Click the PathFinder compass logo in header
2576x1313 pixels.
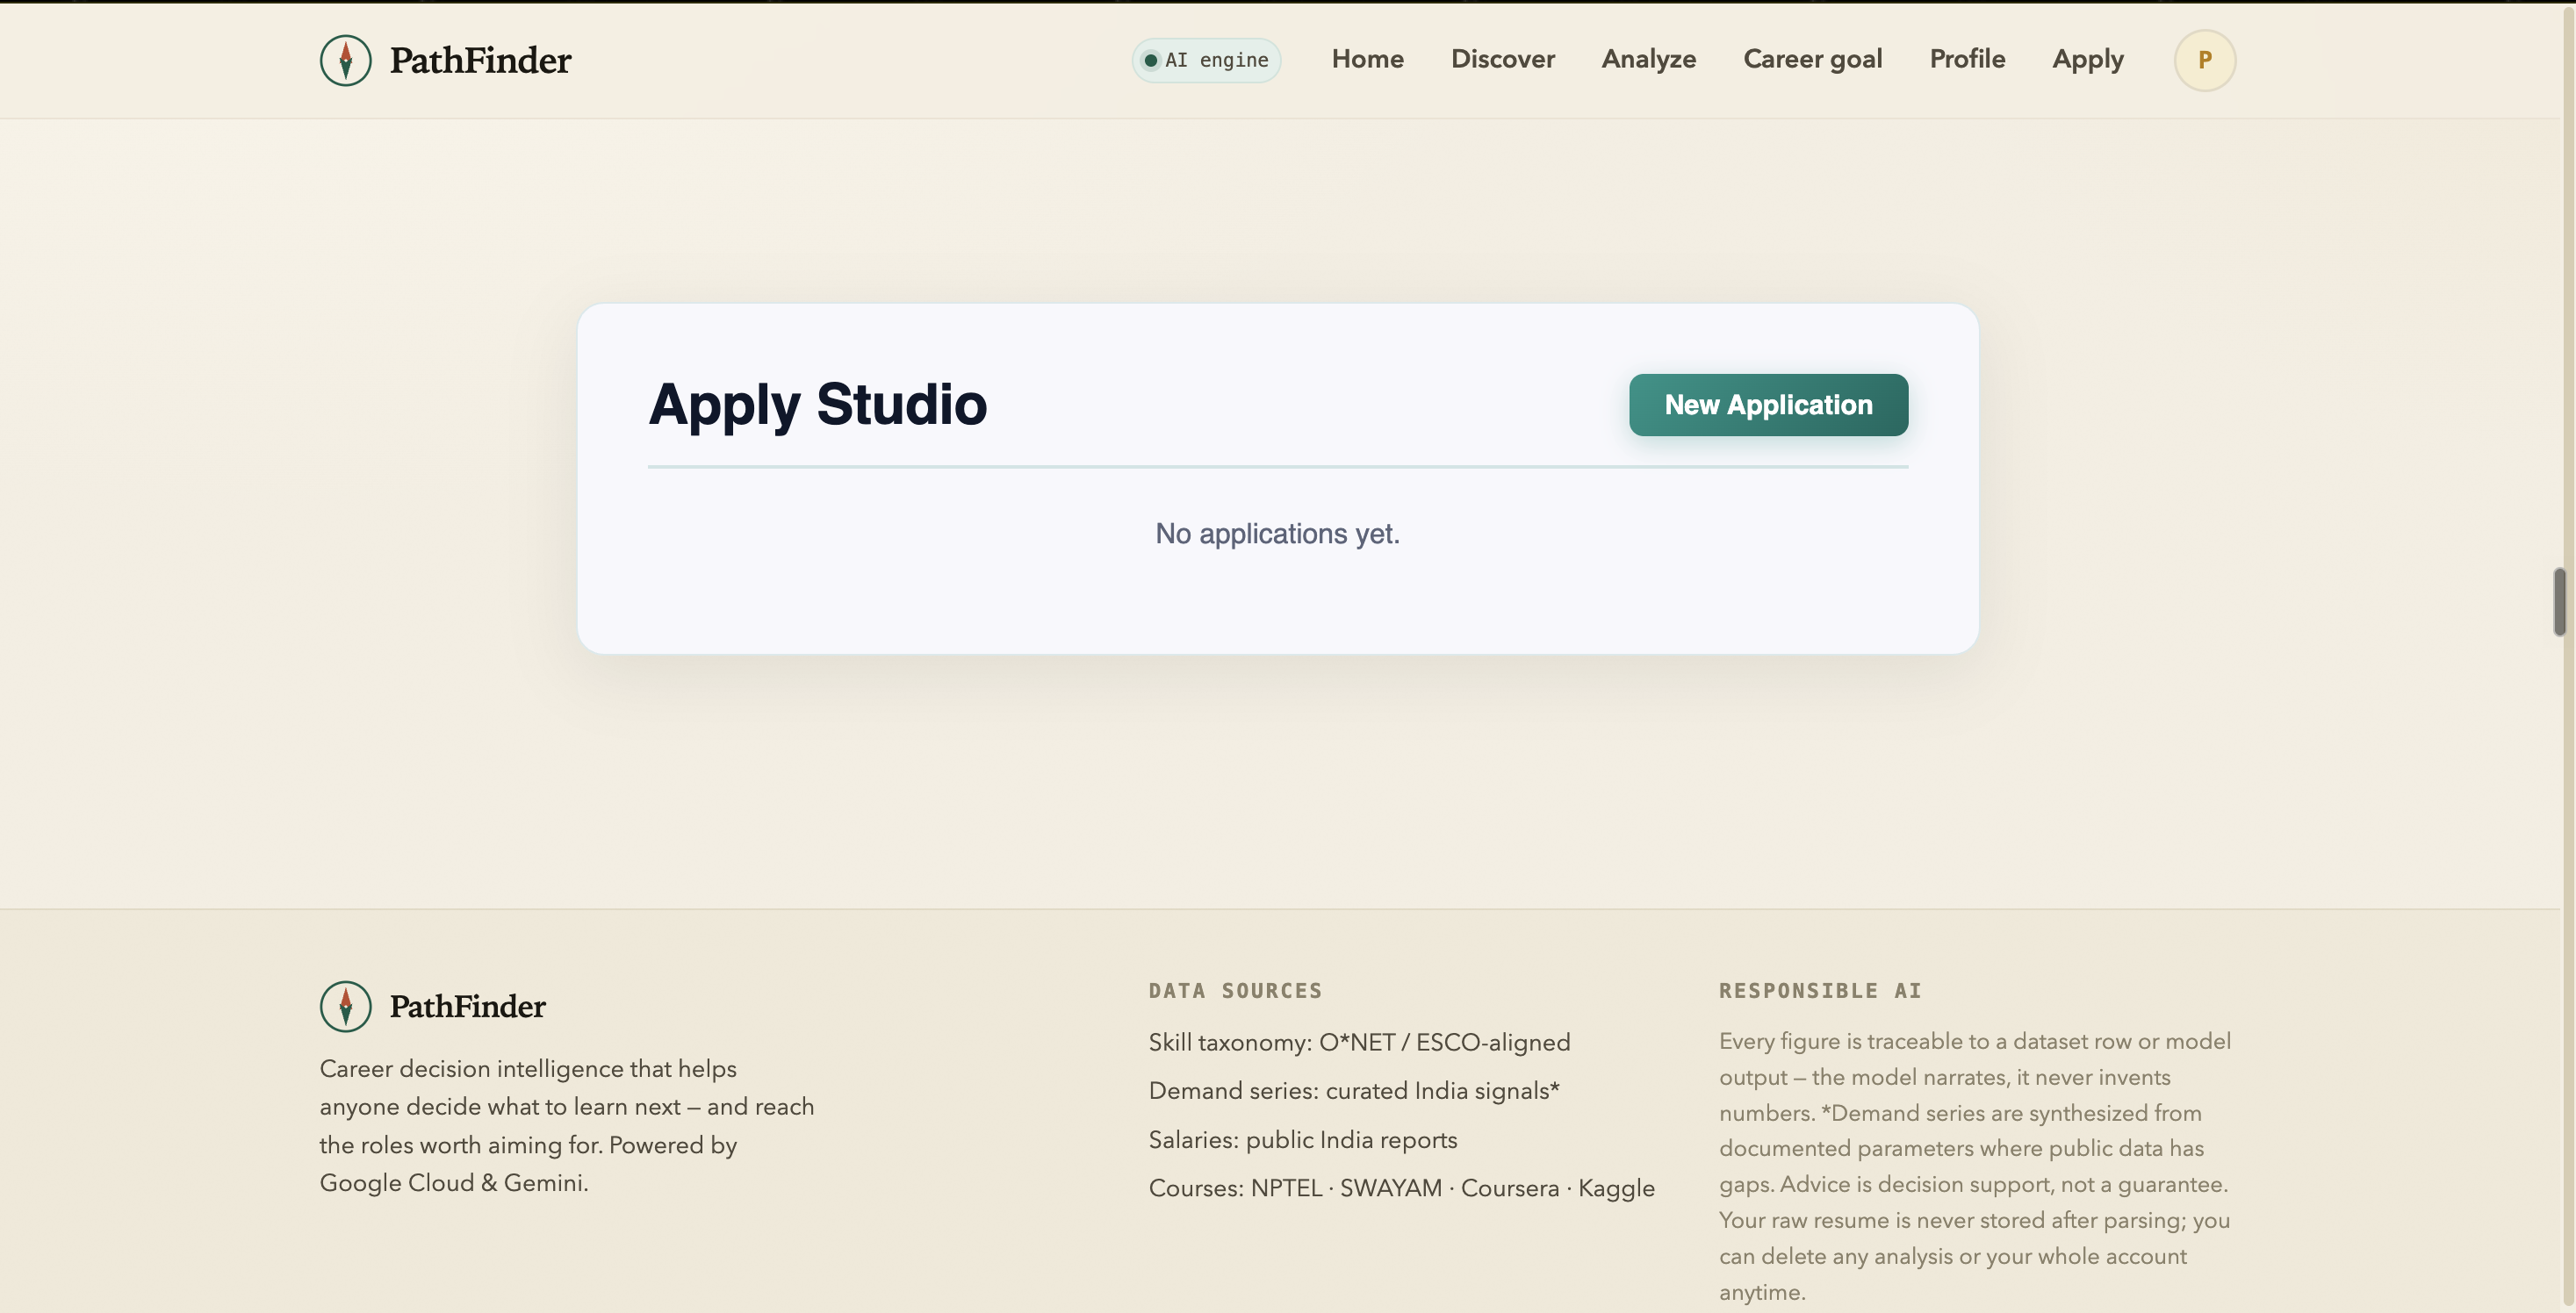(x=345, y=60)
